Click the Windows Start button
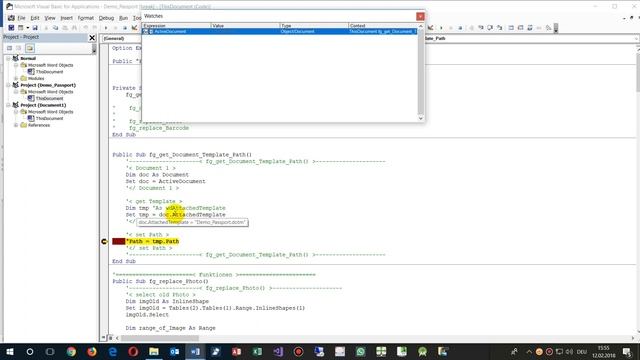The height and width of the screenshot is (360, 640). 9,351
